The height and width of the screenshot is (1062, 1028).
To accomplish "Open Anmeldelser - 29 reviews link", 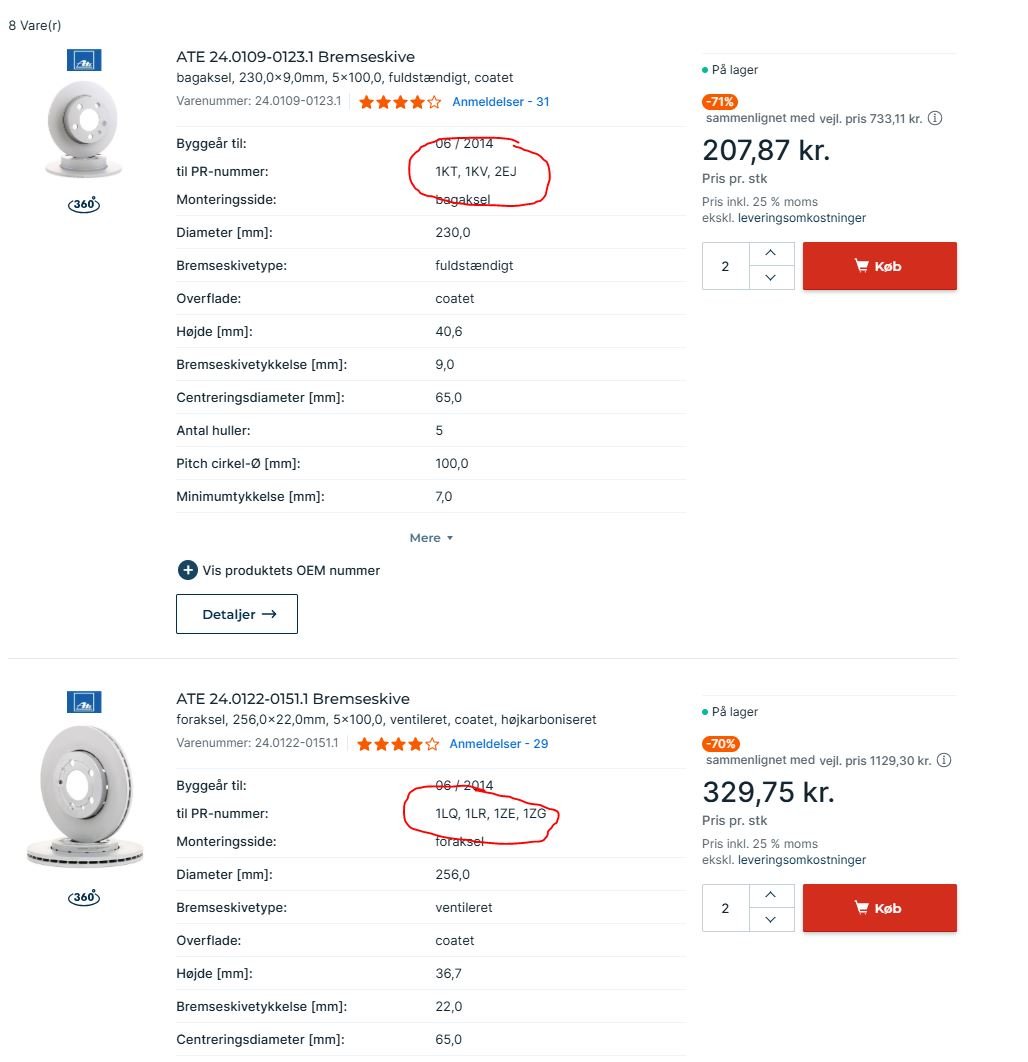I will tap(498, 744).
